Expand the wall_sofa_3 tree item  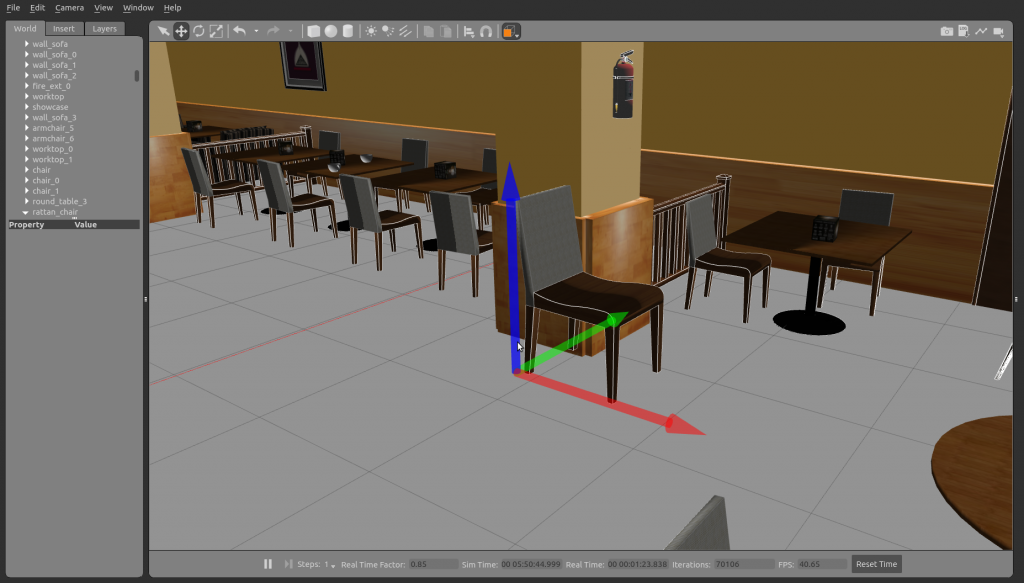[27, 117]
